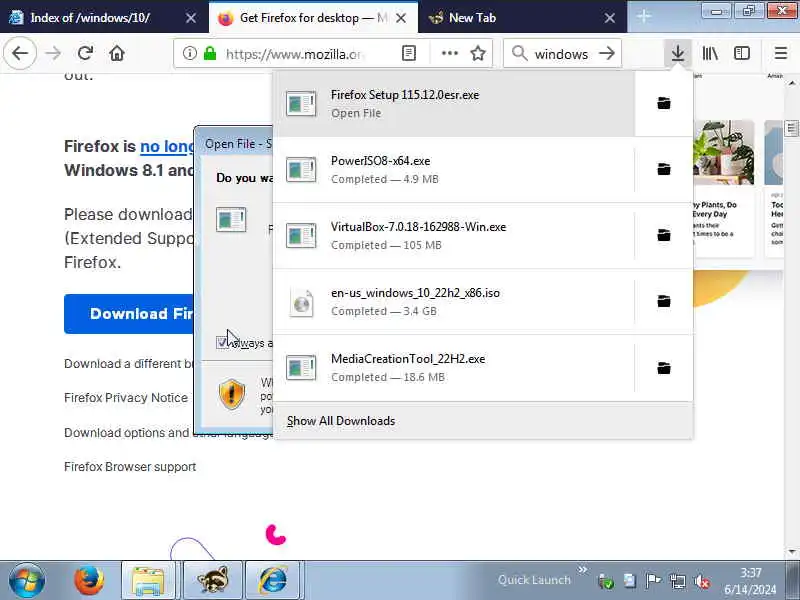Open page actions three-dot menu

coord(449,53)
